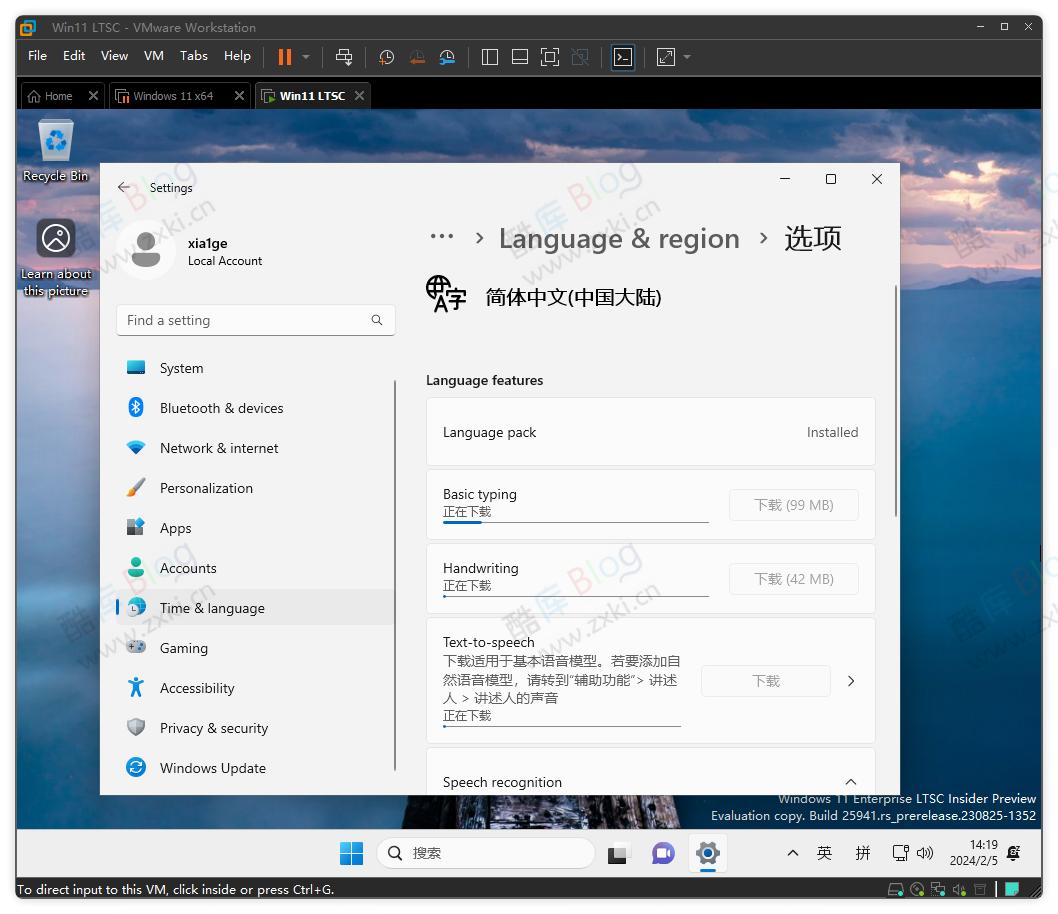The height and width of the screenshot is (914, 1058).
Task: Open the VM menu
Action: (x=153, y=56)
